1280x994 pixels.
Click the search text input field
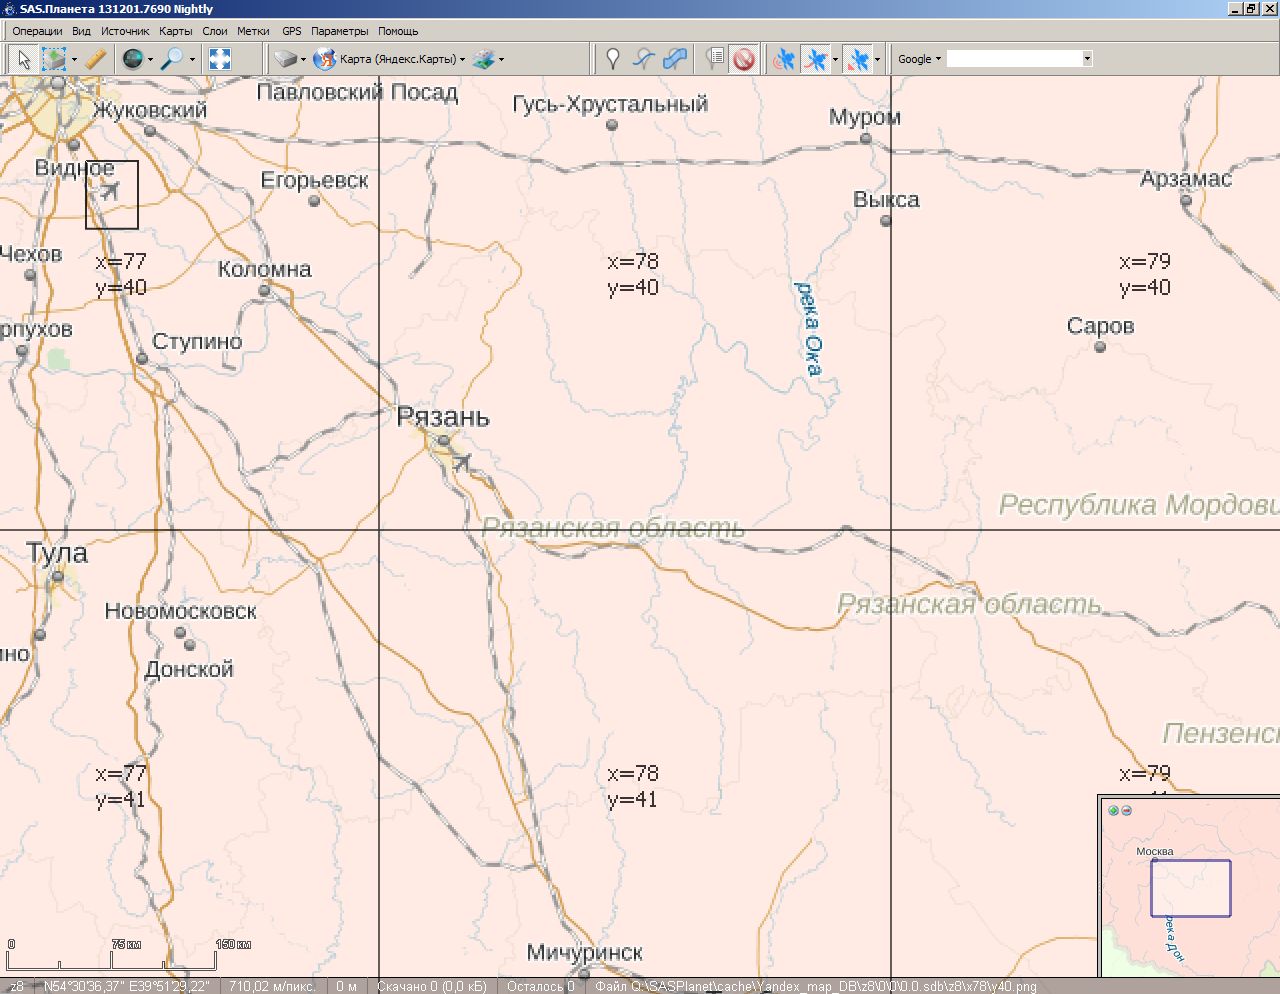(x=1013, y=59)
